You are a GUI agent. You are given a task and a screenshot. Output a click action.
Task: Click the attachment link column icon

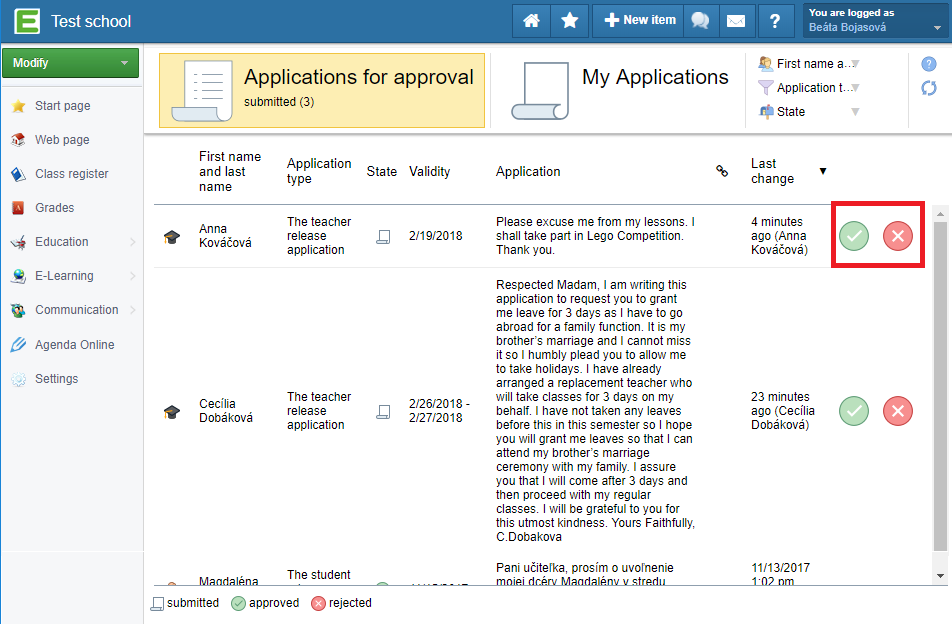722,171
